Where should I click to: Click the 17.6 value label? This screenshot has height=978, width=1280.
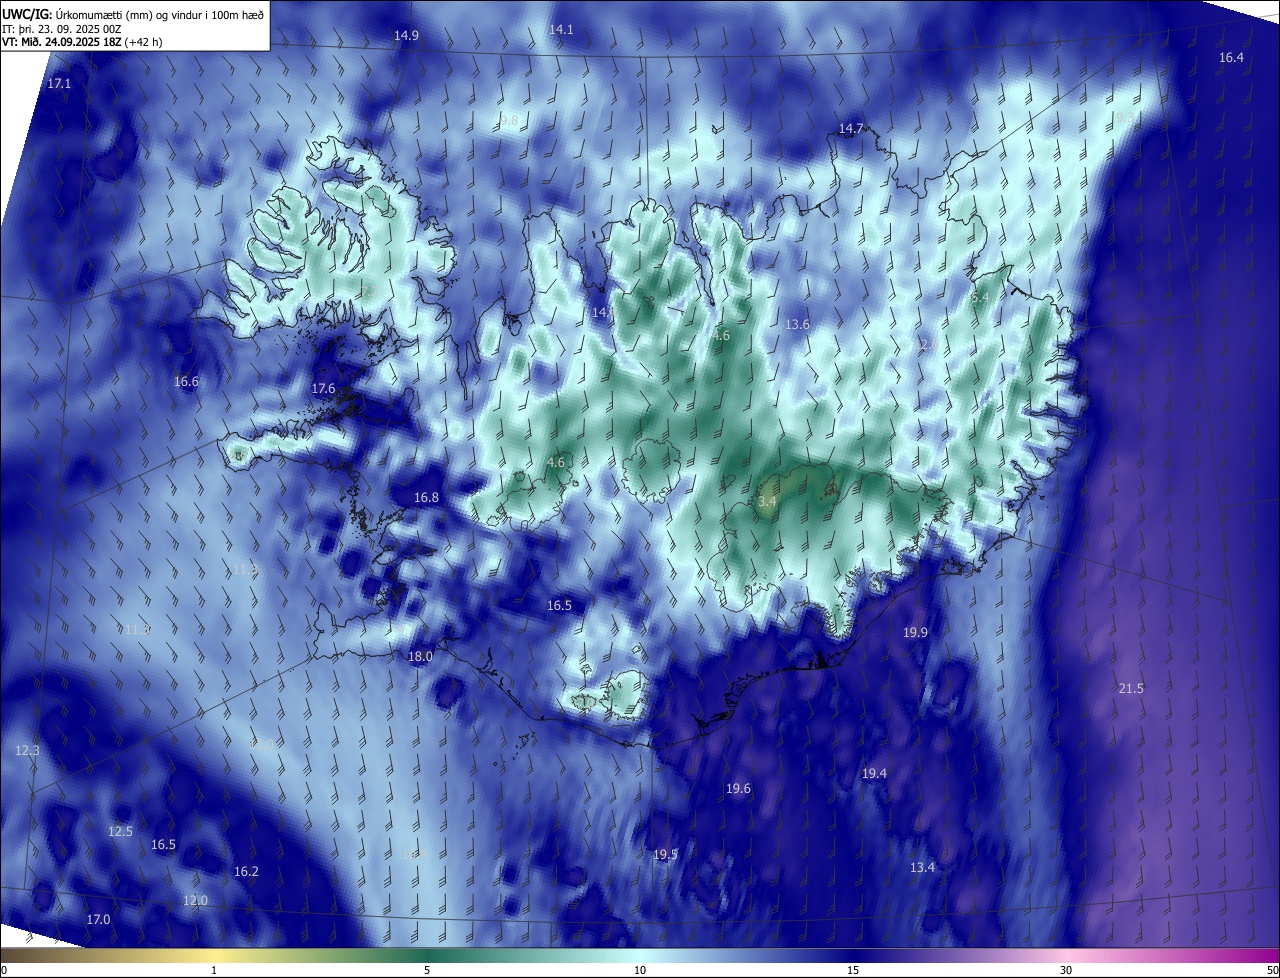point(323,388)
